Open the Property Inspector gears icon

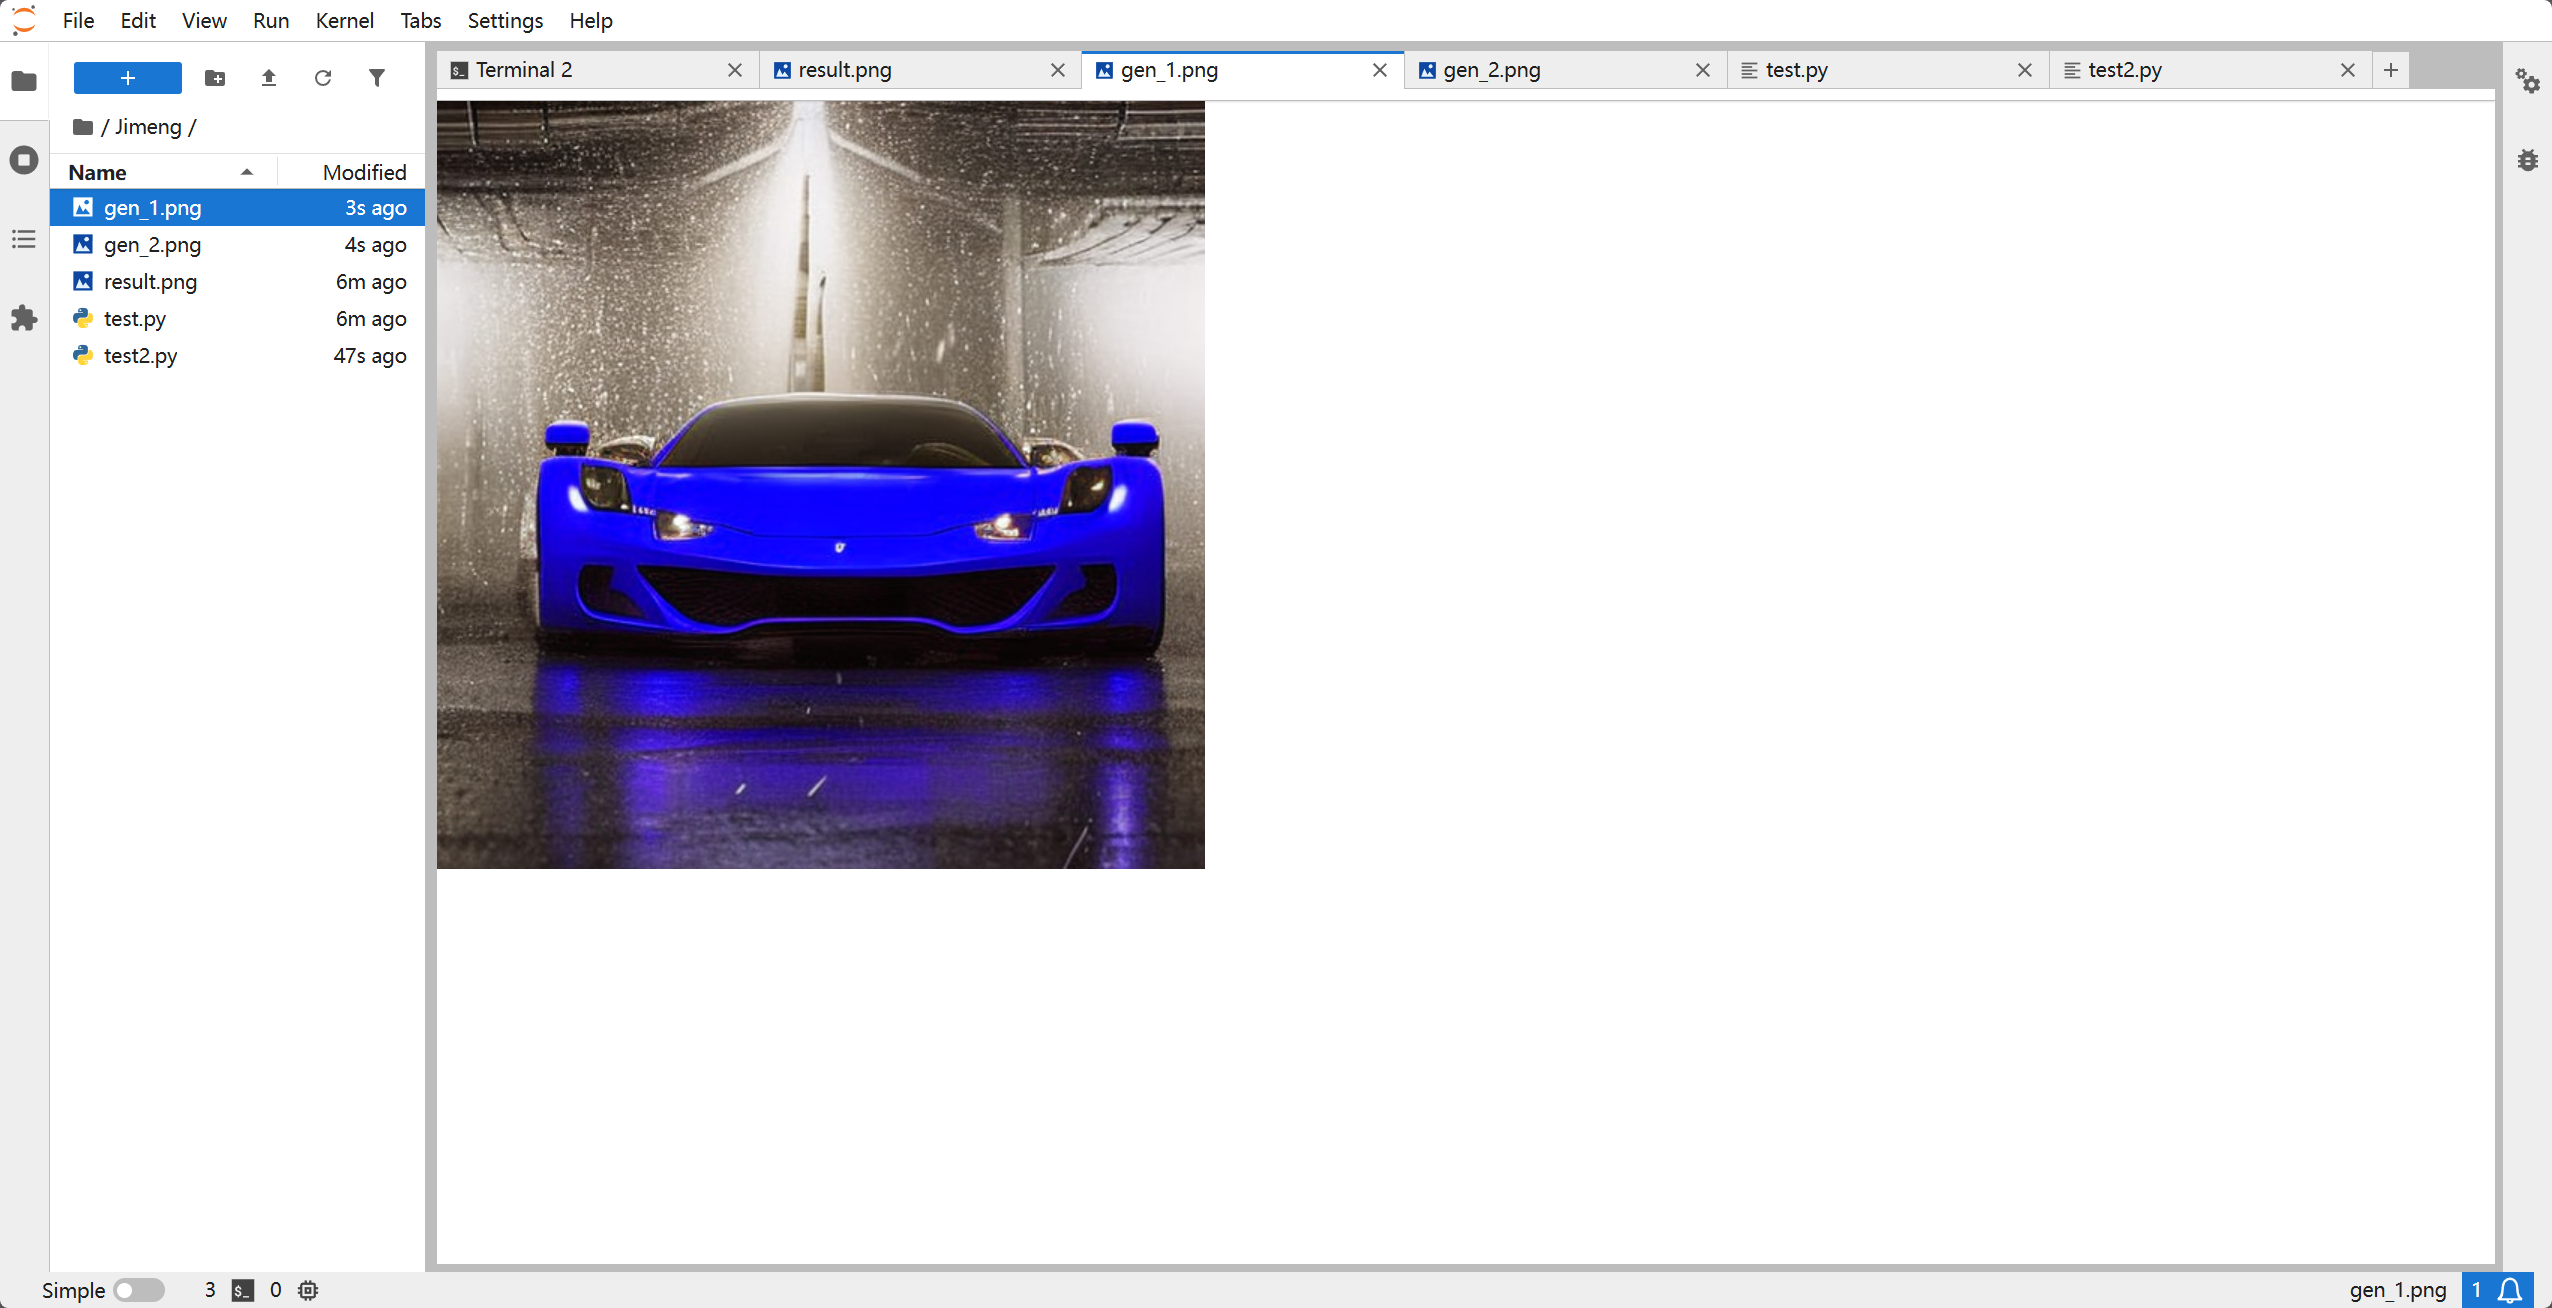tap(2528, 81)
